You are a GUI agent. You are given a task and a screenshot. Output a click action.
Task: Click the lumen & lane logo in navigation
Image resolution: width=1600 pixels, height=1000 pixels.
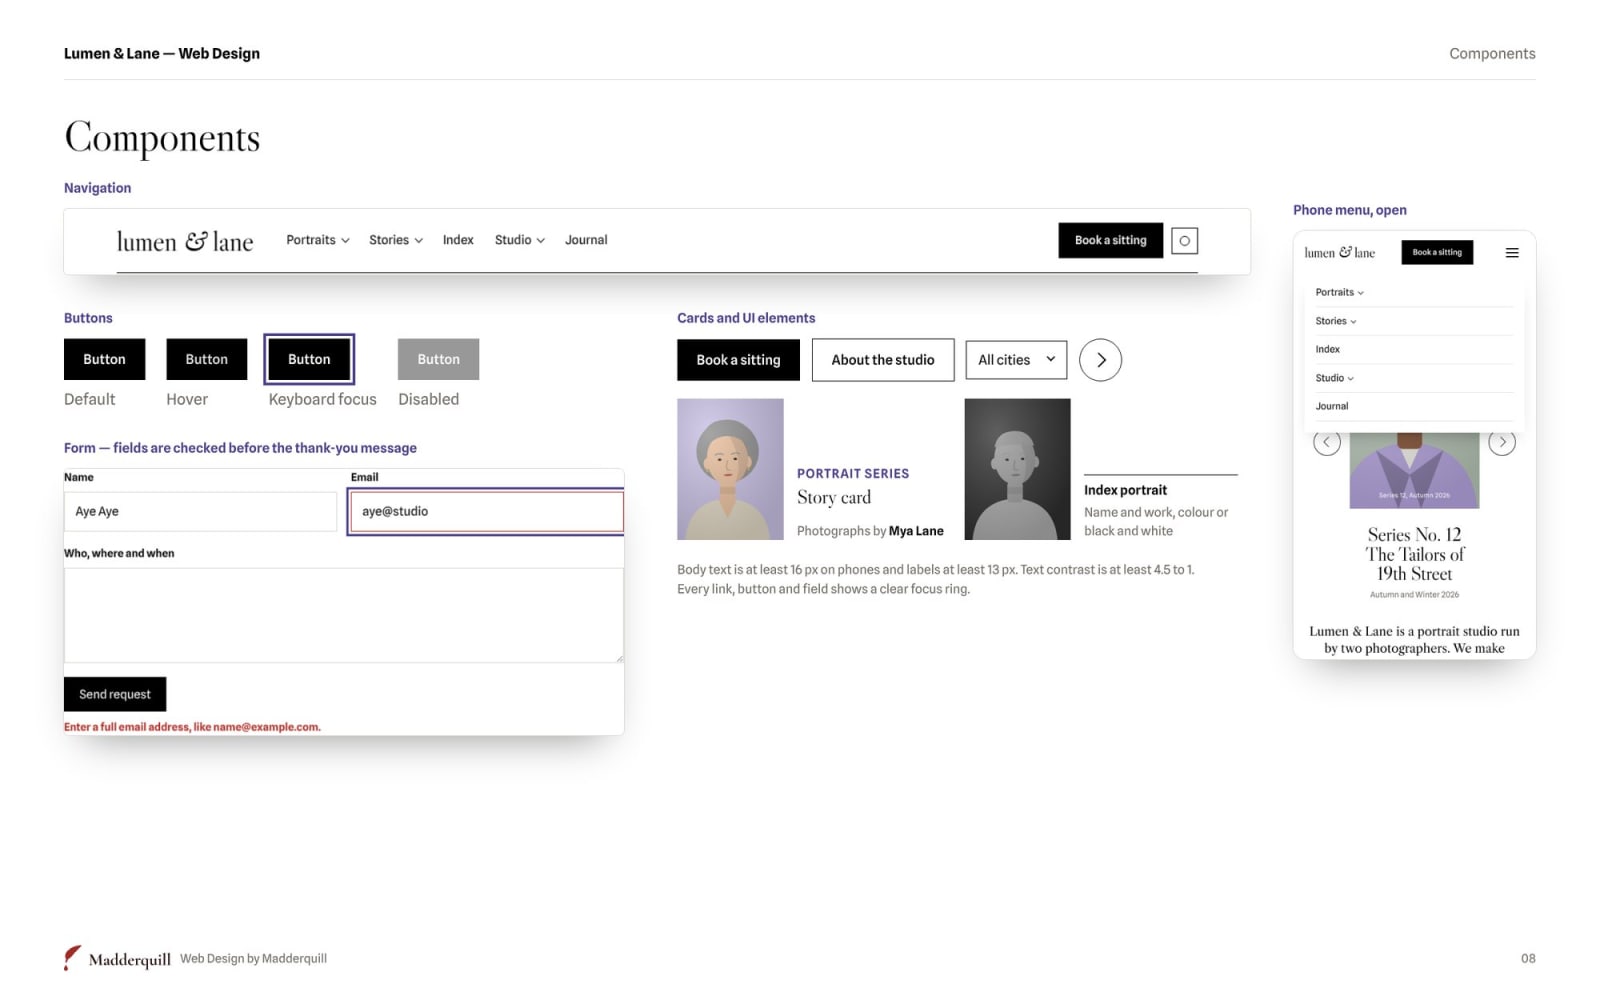(x=185, y=241)
